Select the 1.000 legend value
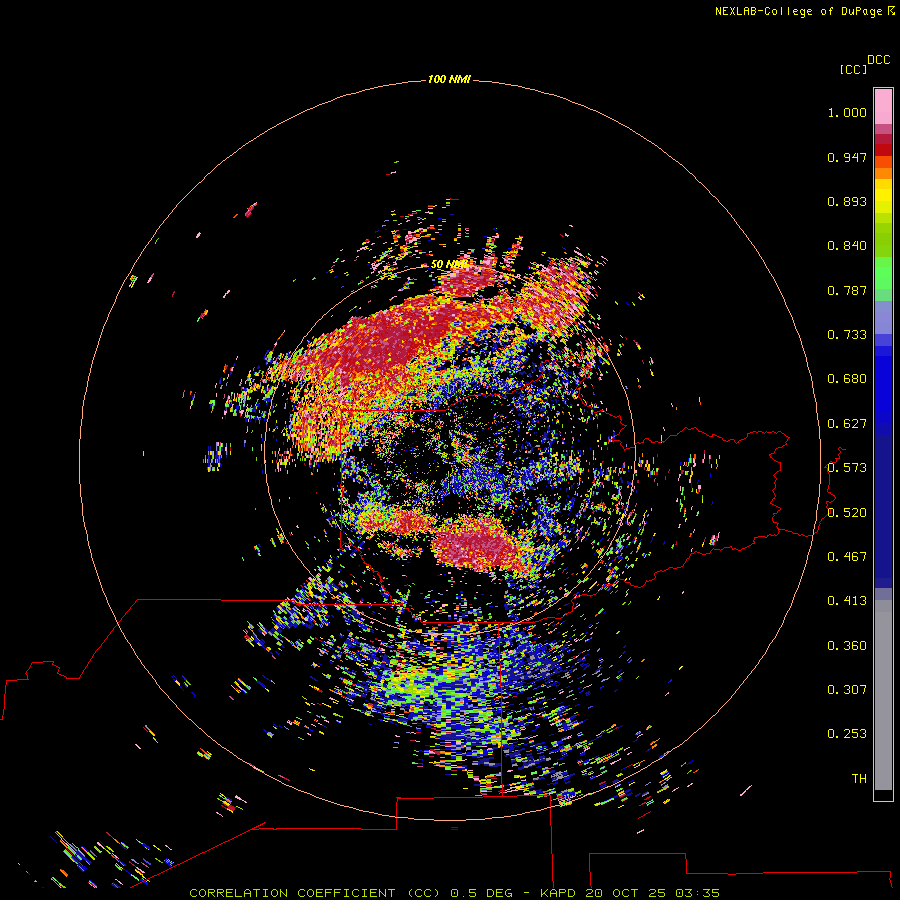 pyautogui.click(x=847, y=112)
